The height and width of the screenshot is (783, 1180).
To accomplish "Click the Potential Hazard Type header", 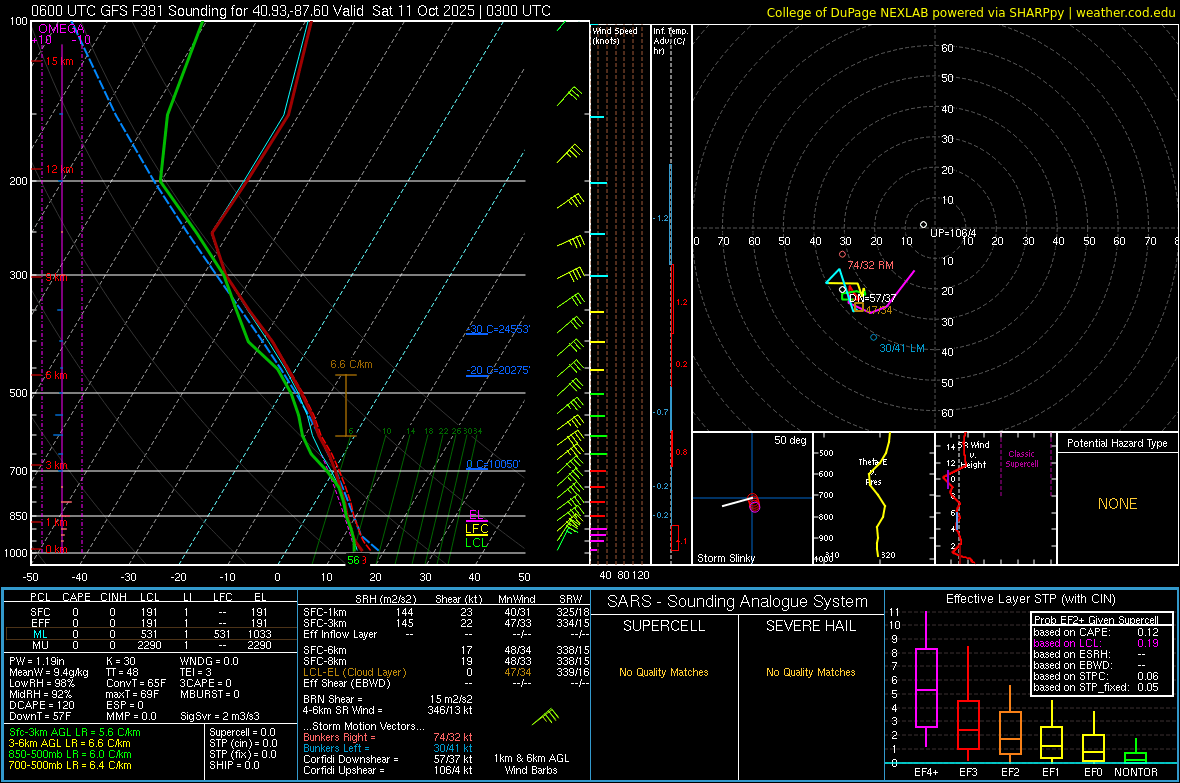I will pyautogui.click(x=1117, y=443).
